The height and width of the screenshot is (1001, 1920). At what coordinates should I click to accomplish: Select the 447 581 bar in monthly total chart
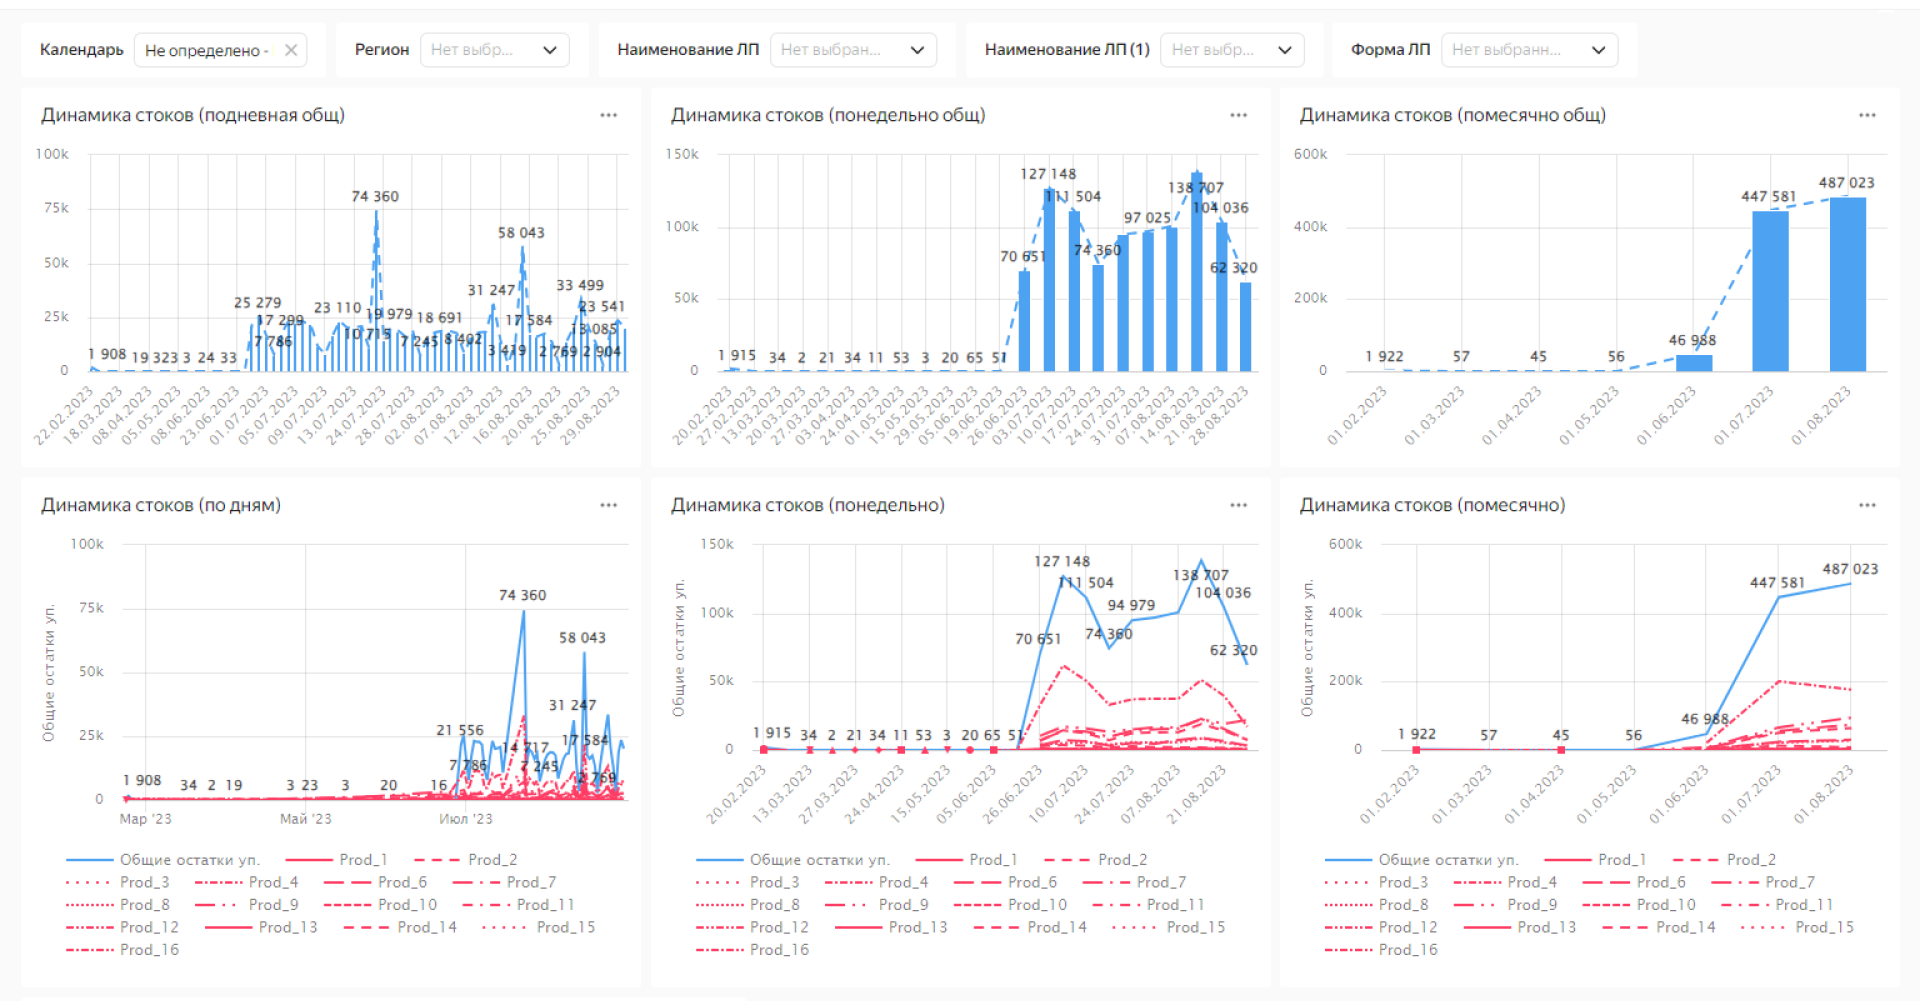(1770, 291)
